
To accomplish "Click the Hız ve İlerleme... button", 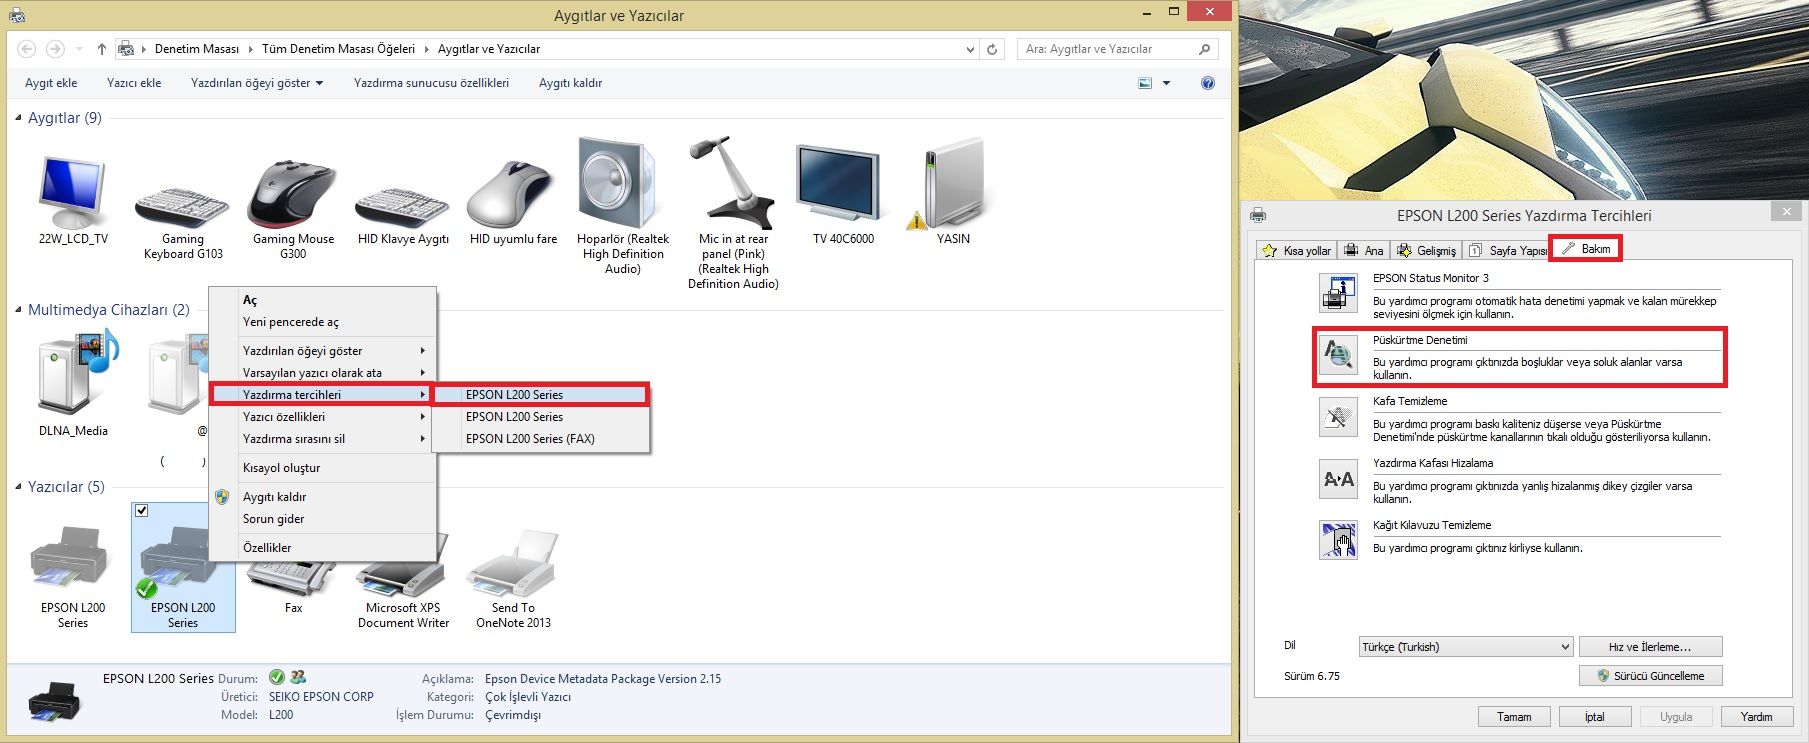I will coord(1650,647).
